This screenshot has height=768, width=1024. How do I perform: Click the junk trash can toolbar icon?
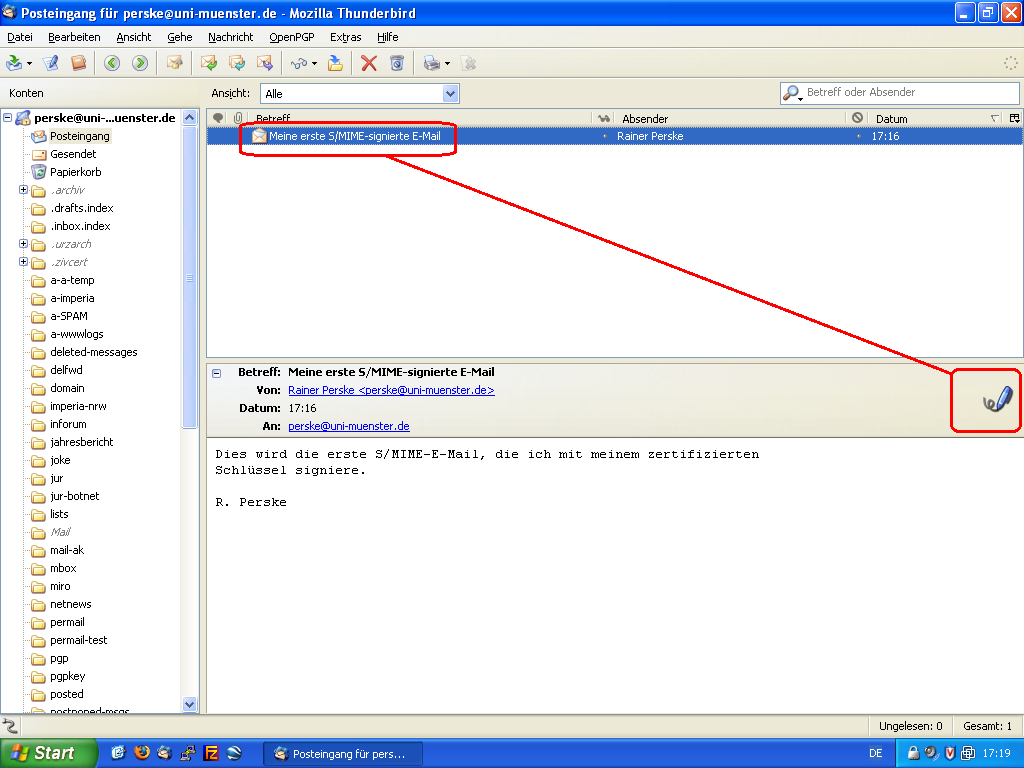click(x=397, y=63)
